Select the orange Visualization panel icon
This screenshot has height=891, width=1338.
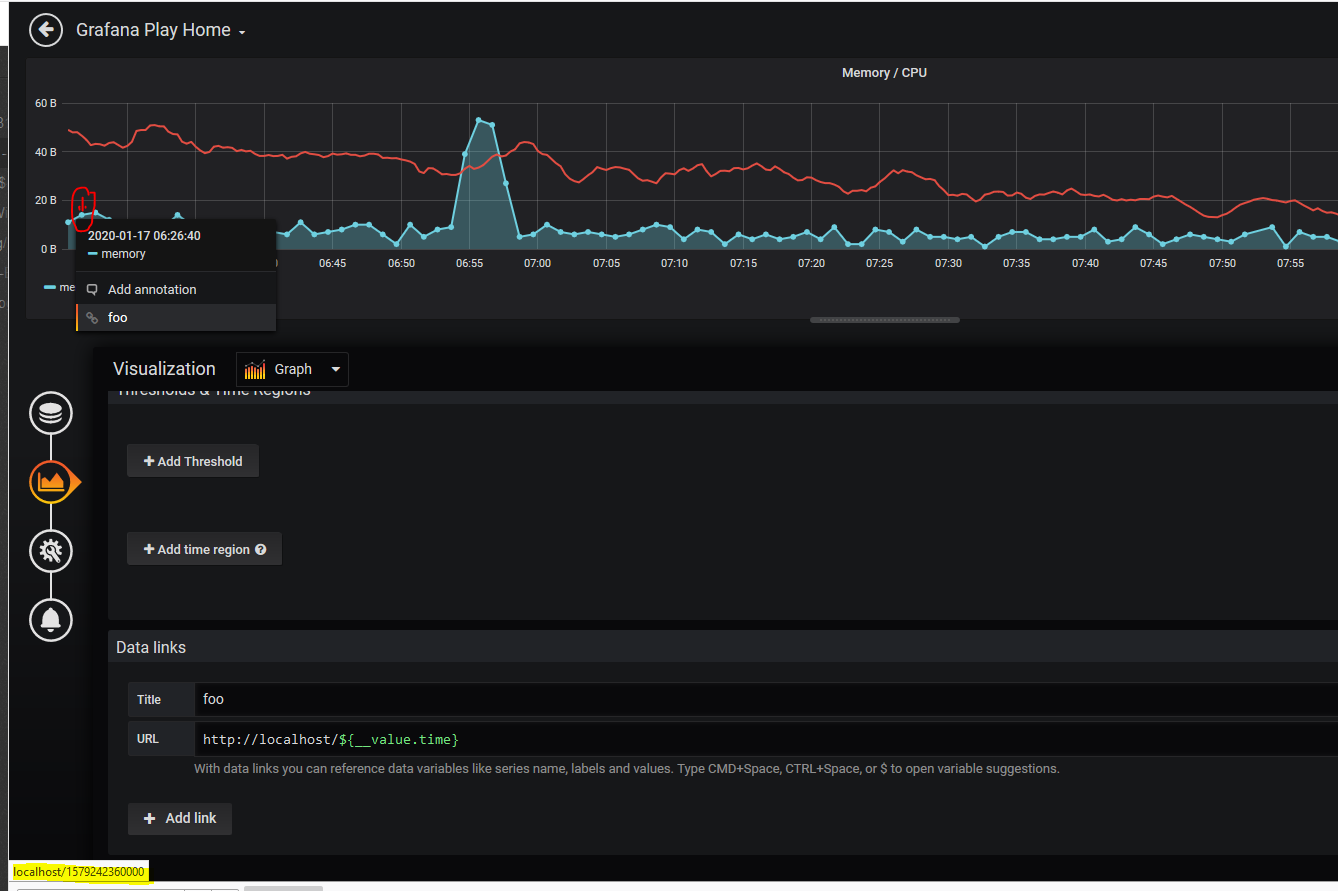click(50, 481)
